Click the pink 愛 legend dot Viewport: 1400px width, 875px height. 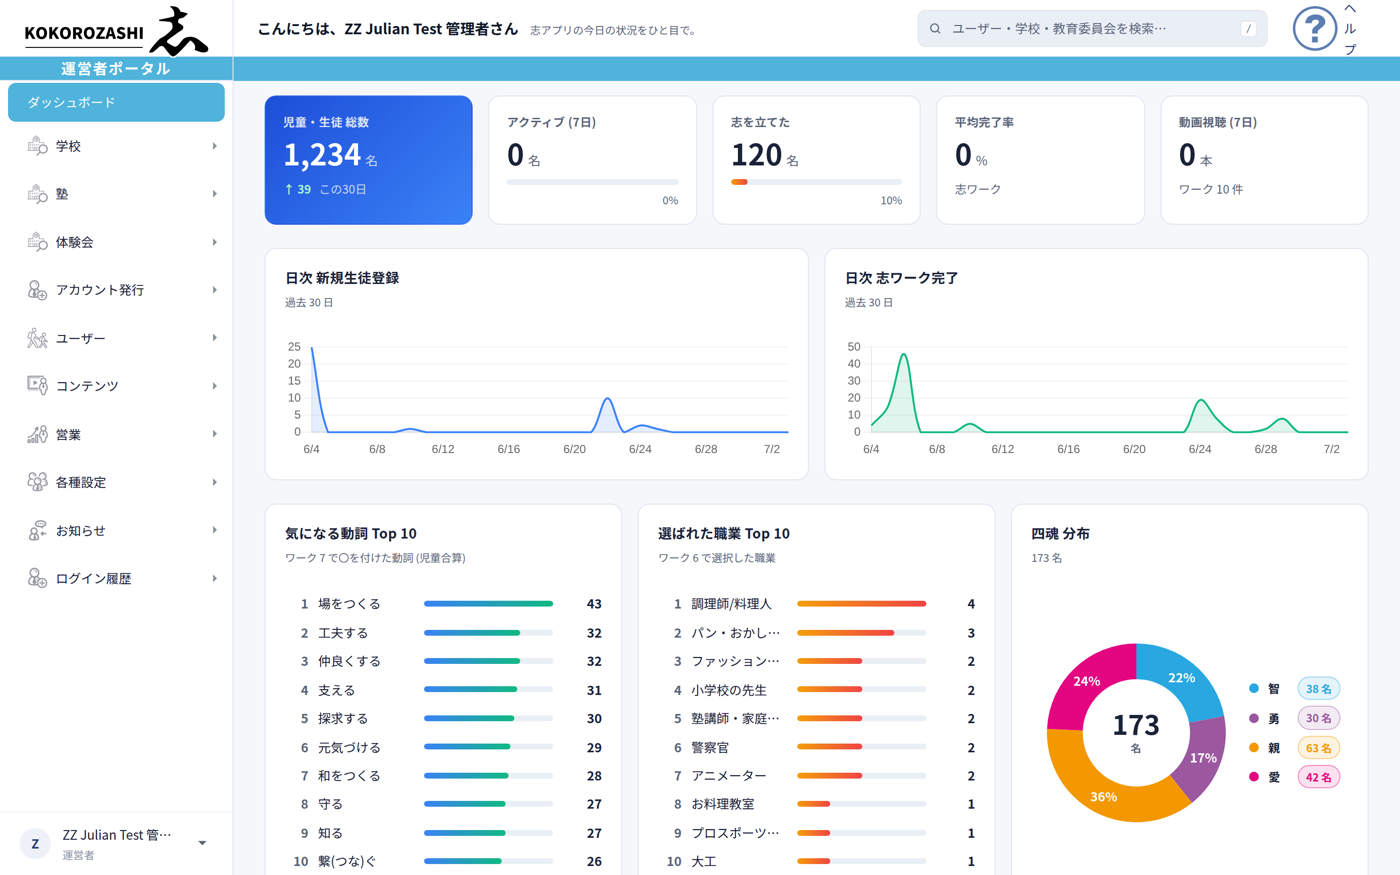point(1254,777)
